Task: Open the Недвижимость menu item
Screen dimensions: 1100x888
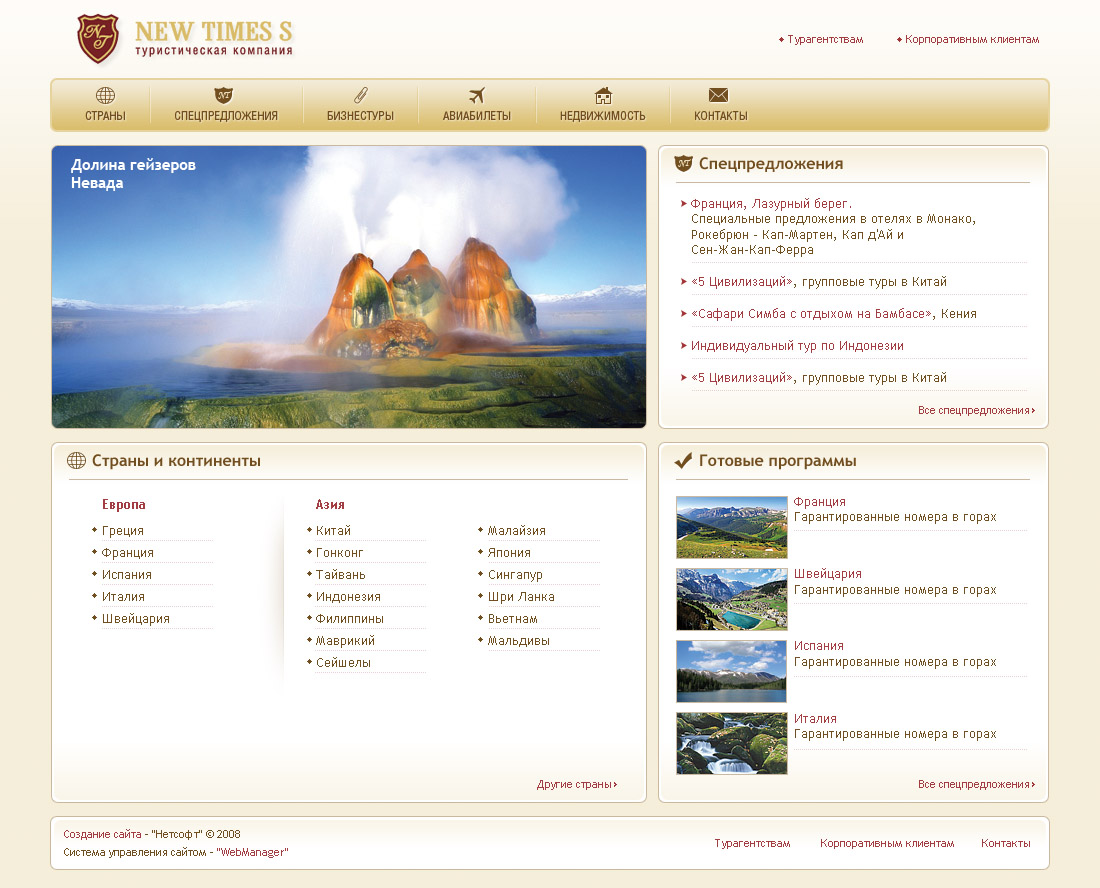Action: 603,116
